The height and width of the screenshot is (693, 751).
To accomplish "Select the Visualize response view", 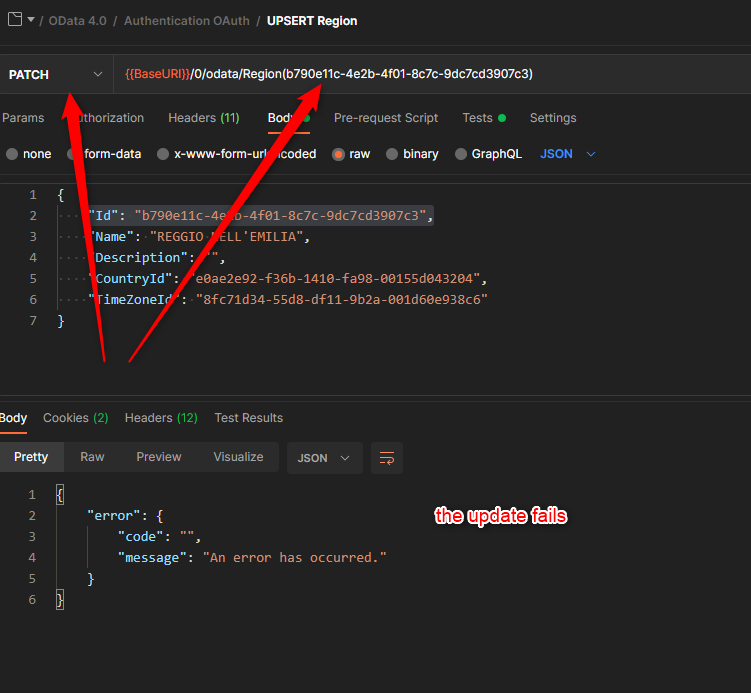I will point(238,457).
